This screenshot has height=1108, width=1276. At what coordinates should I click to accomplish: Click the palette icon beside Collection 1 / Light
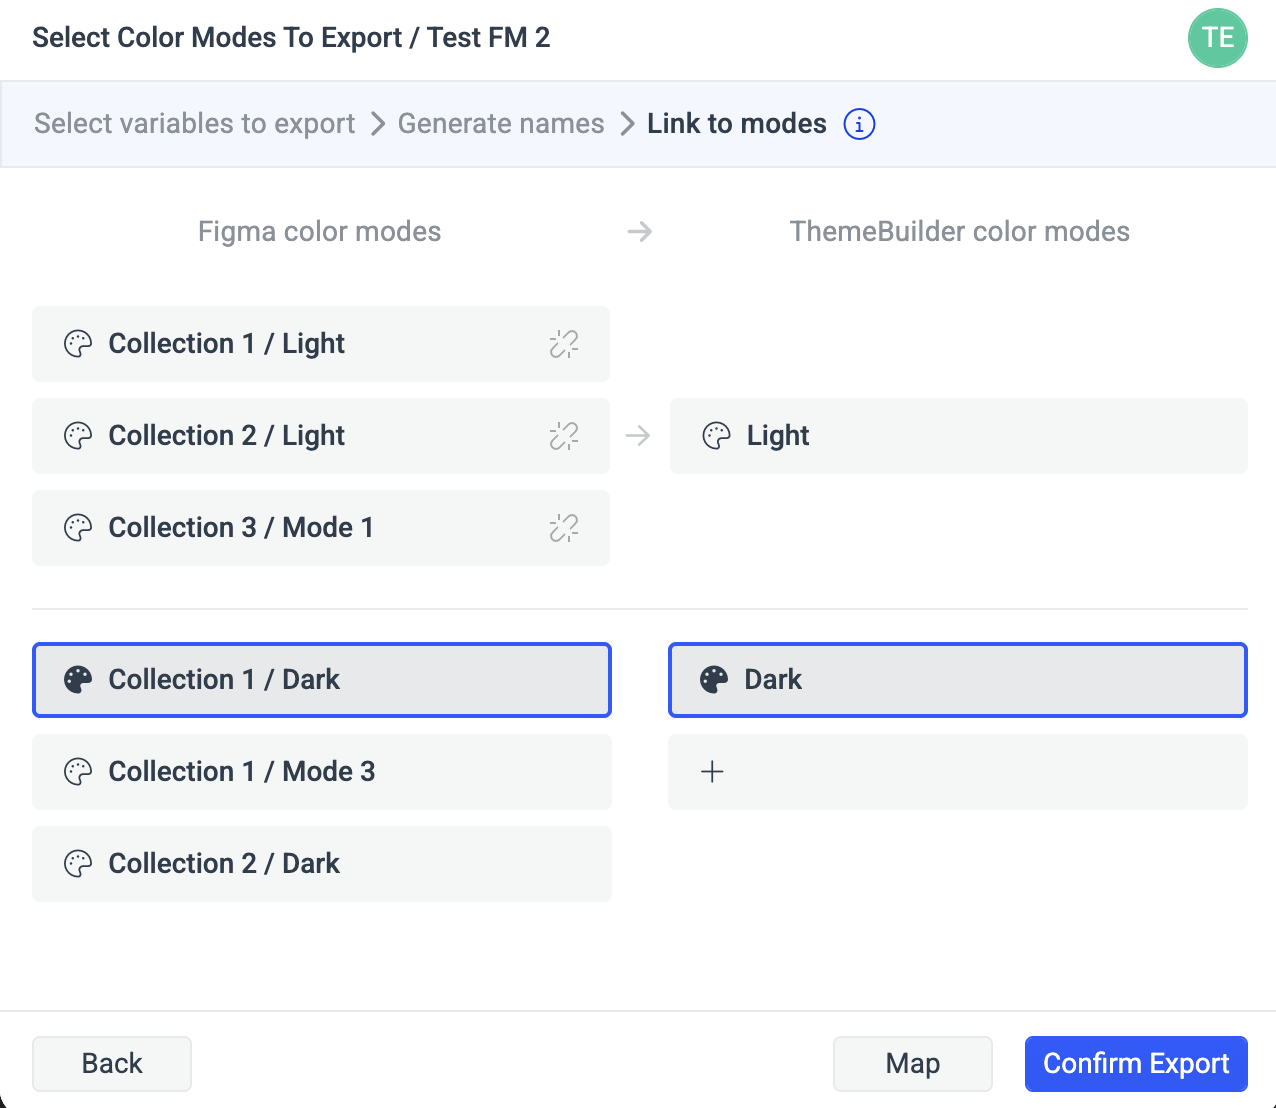(x=78, y=343)
